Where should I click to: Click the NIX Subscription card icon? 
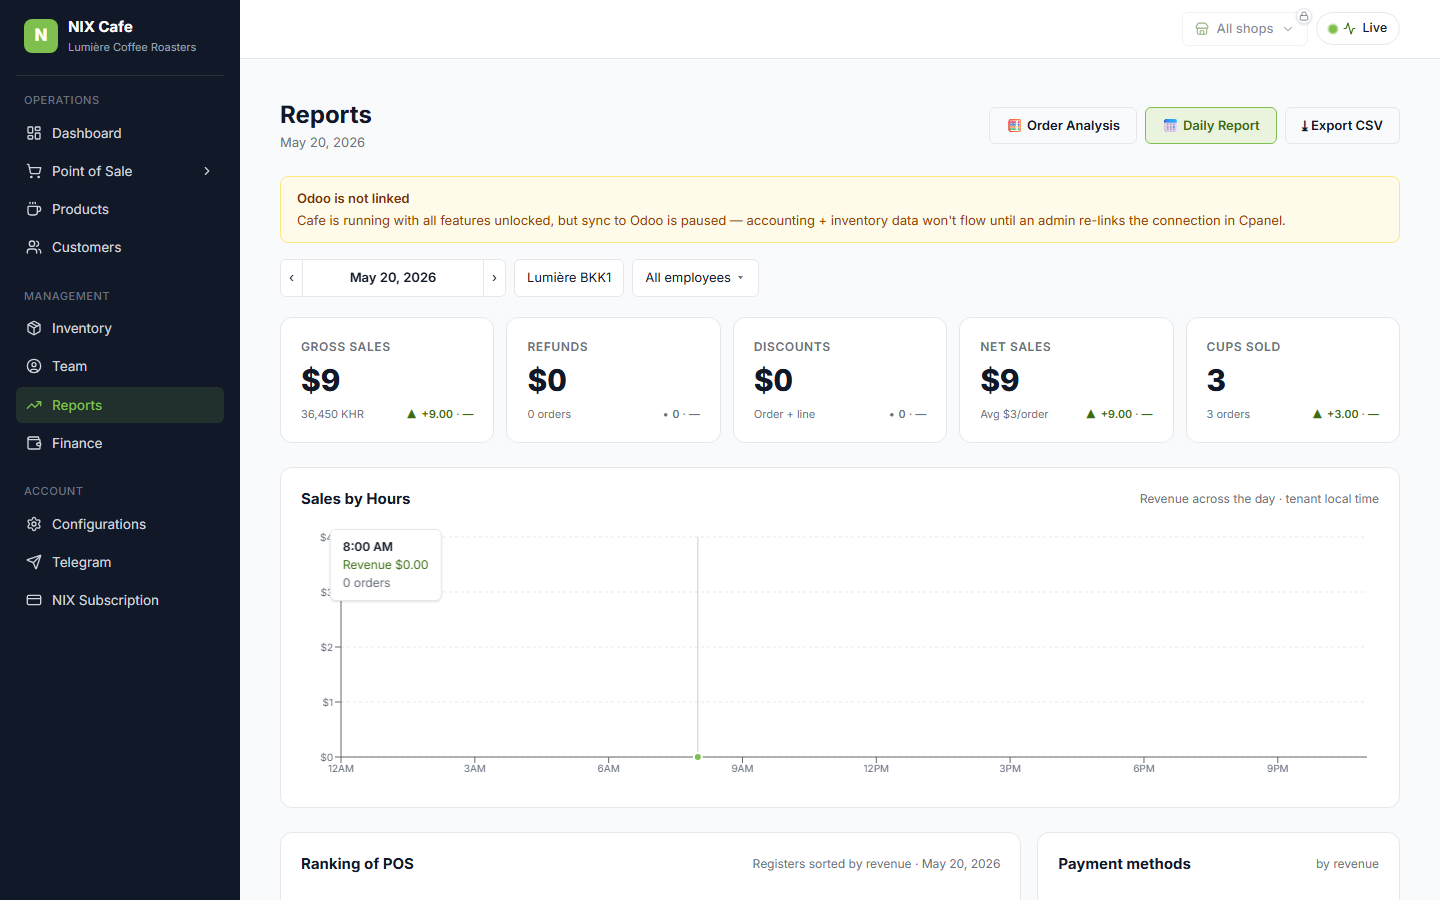(34, 600)
